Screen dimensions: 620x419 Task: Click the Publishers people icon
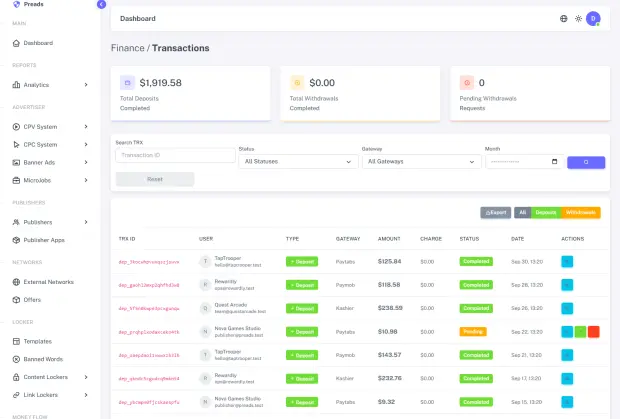[x=16, y=222]
